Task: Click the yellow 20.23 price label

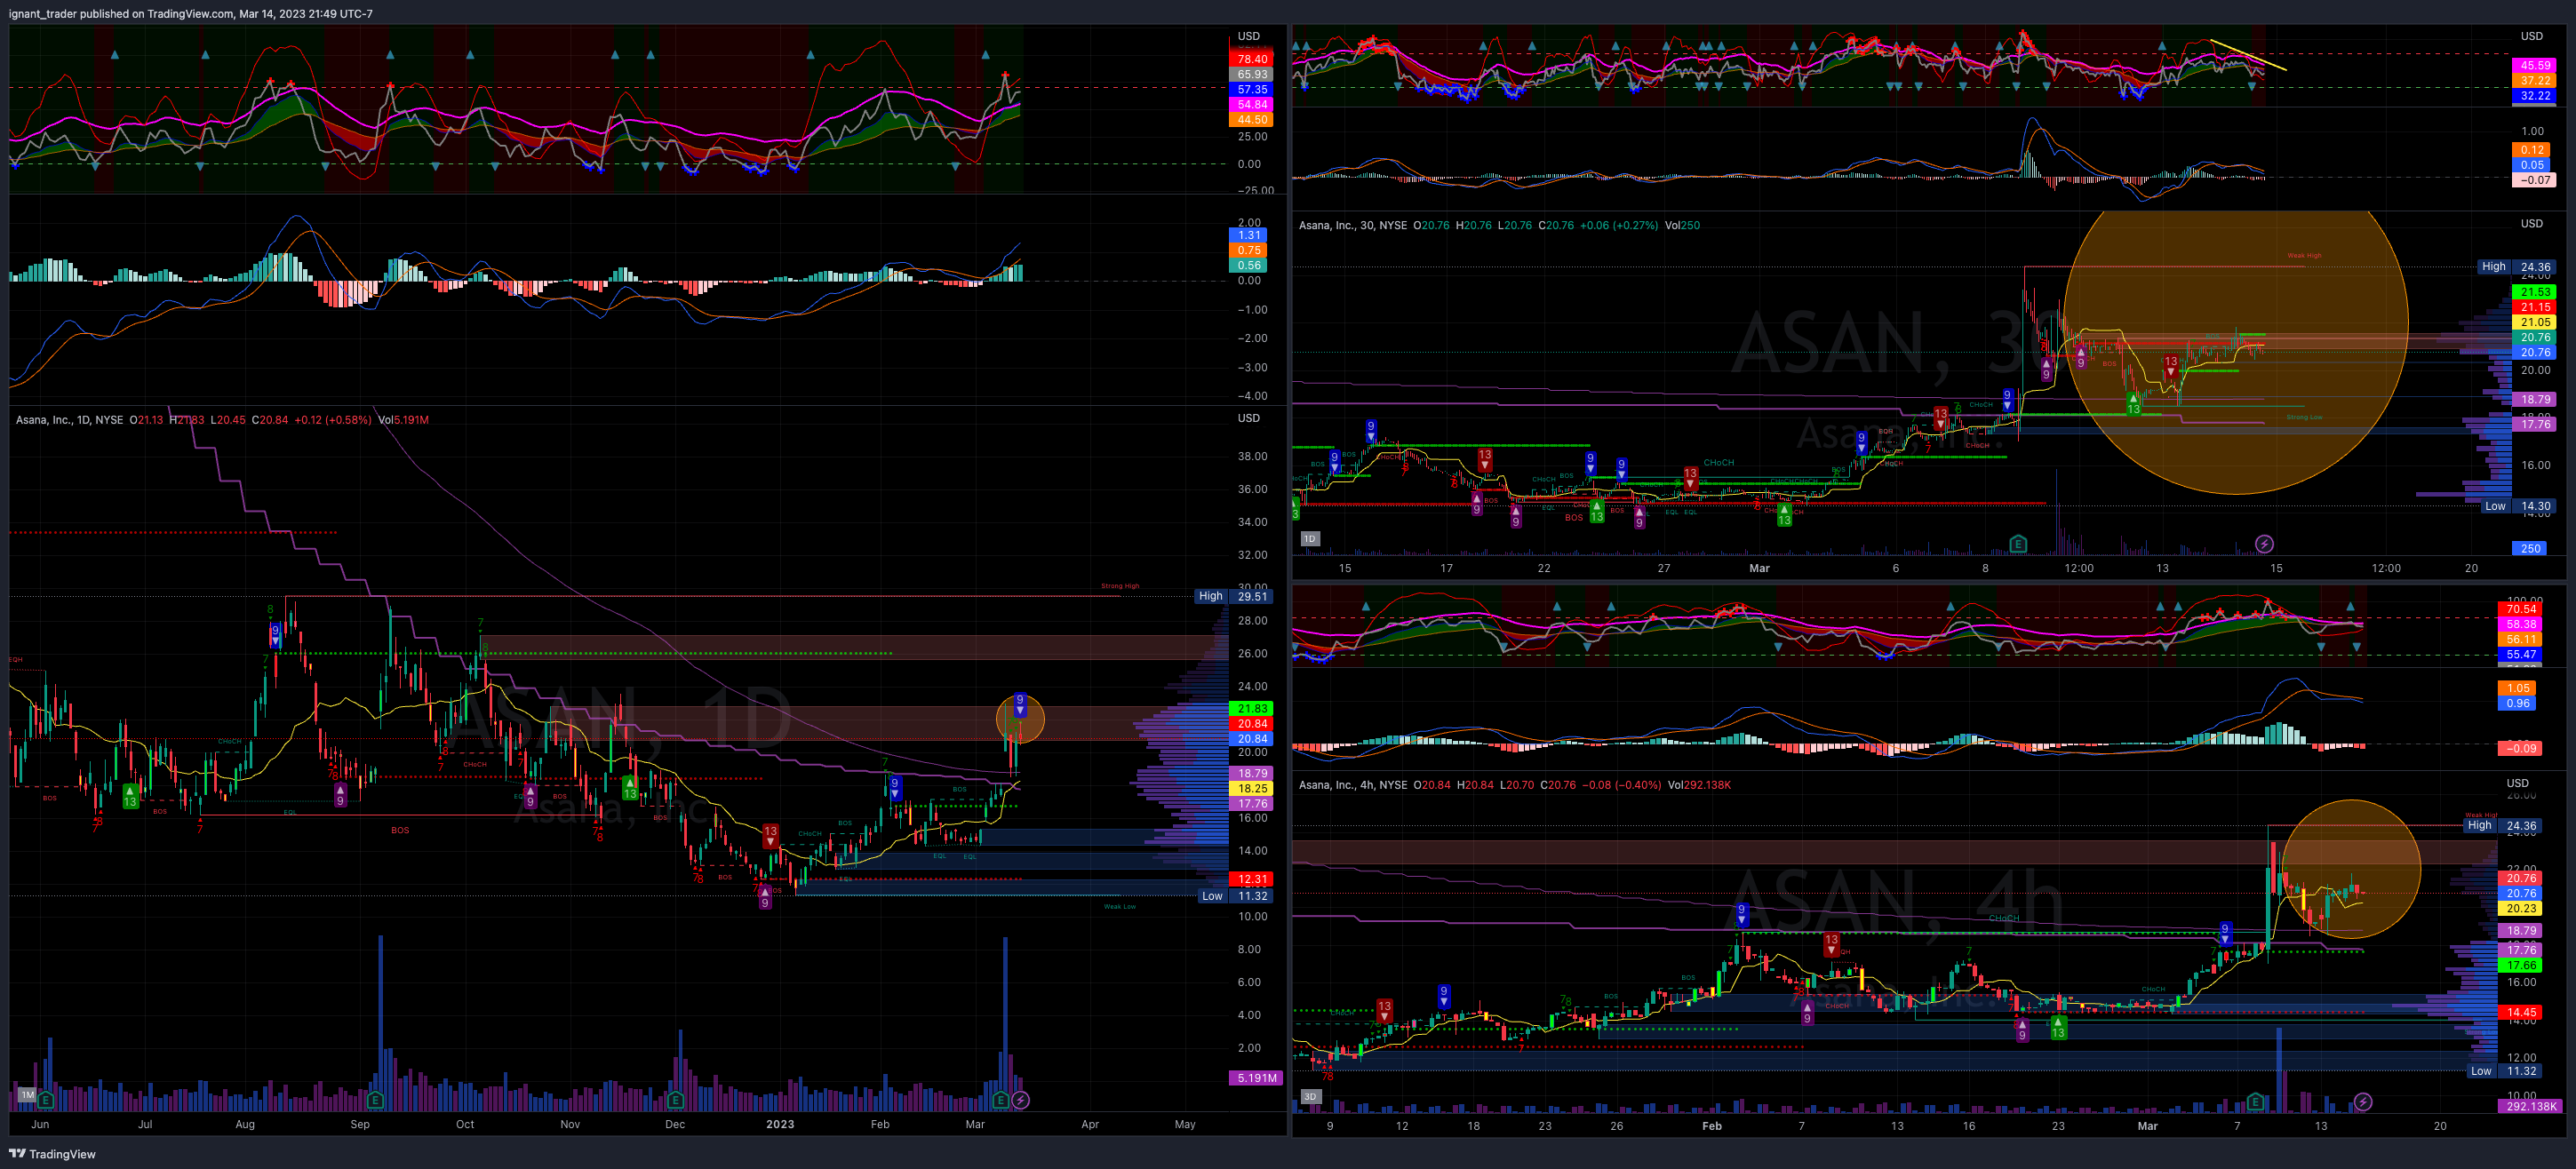Action: tap(2520, 908)
